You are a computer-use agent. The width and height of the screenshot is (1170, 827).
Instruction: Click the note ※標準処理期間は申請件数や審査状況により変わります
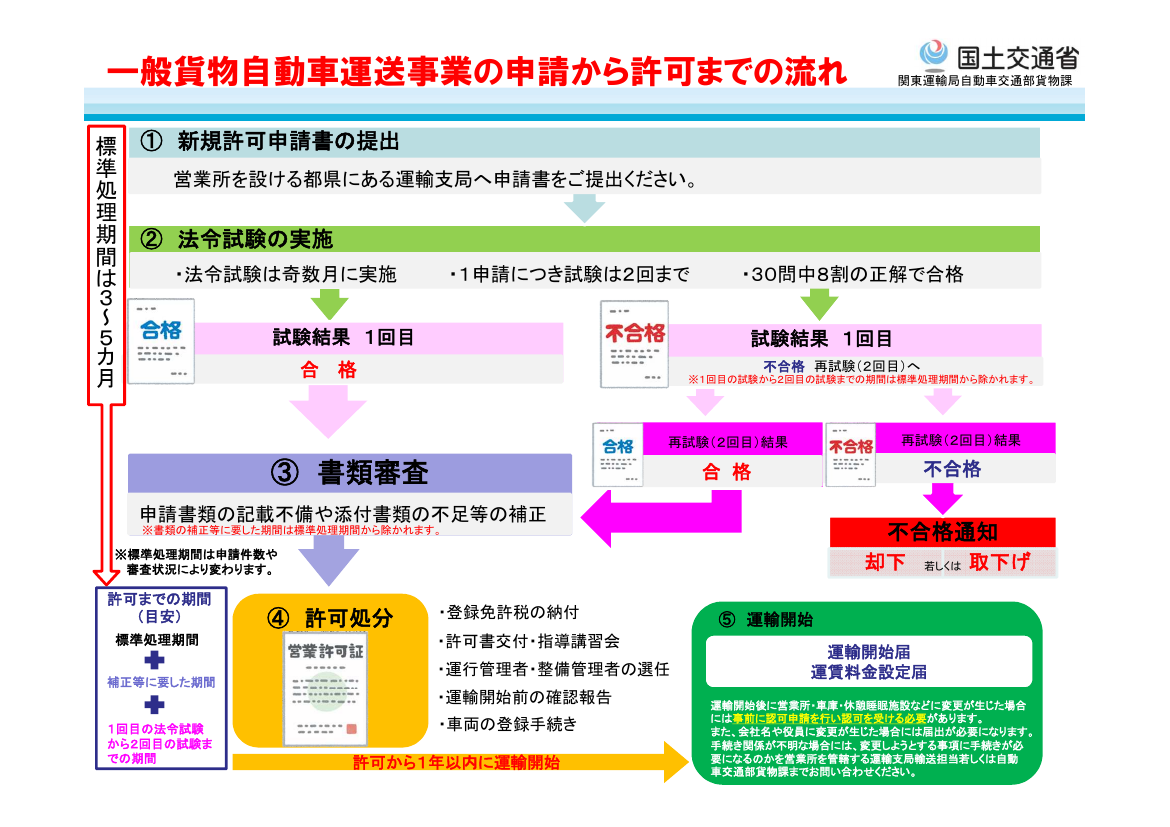coord(196,562)
